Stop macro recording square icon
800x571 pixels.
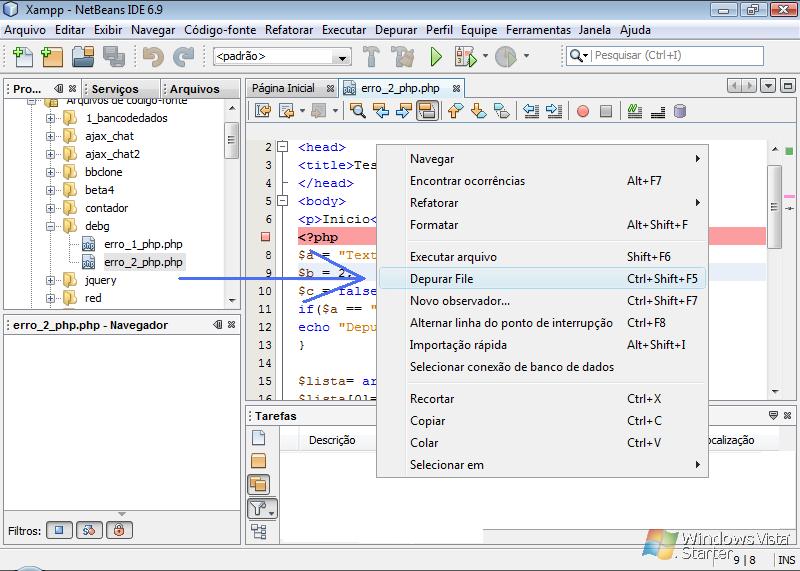pos(606,111)
